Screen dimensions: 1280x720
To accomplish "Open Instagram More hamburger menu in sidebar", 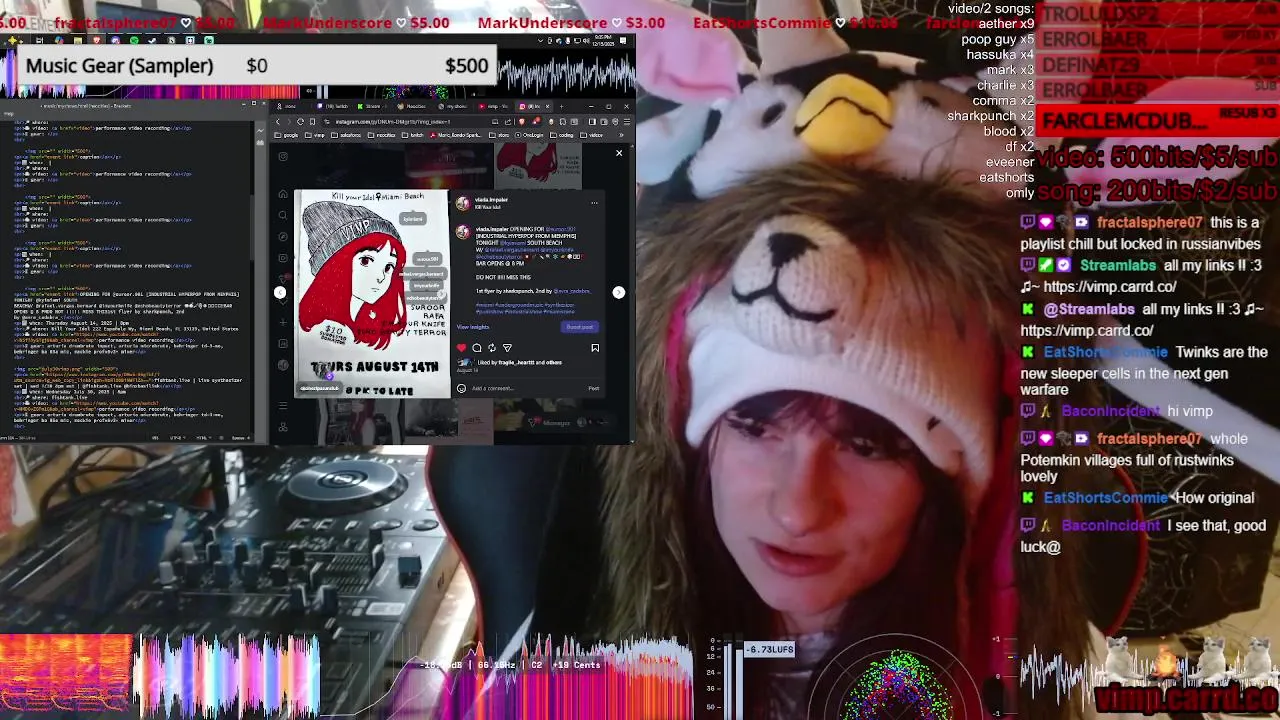I will tap(283, 405).
